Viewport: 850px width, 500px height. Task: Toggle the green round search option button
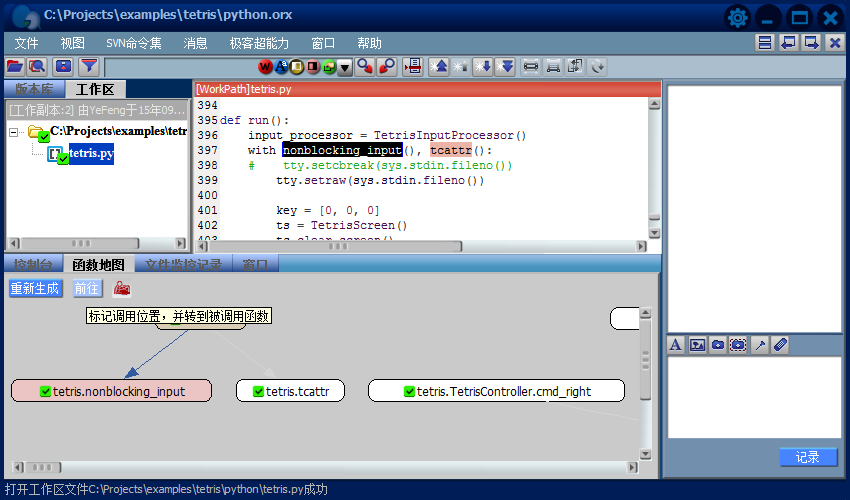(x=329, y=67)
